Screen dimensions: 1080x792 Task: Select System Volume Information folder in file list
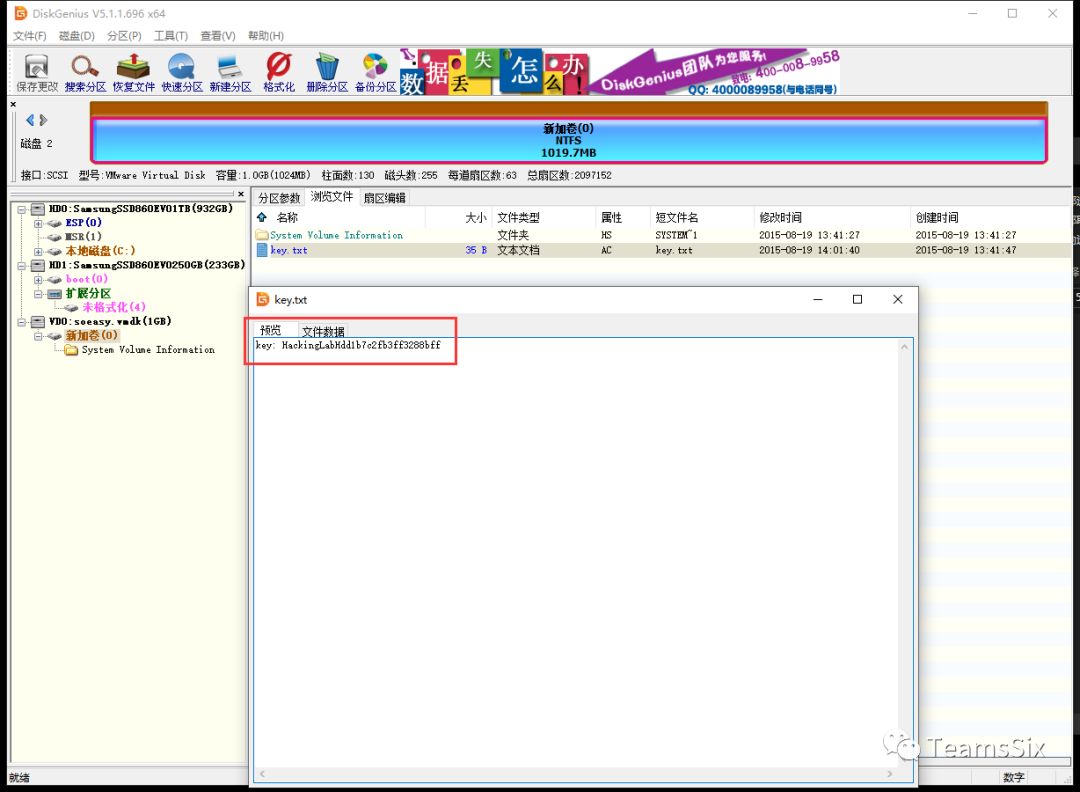337,236
